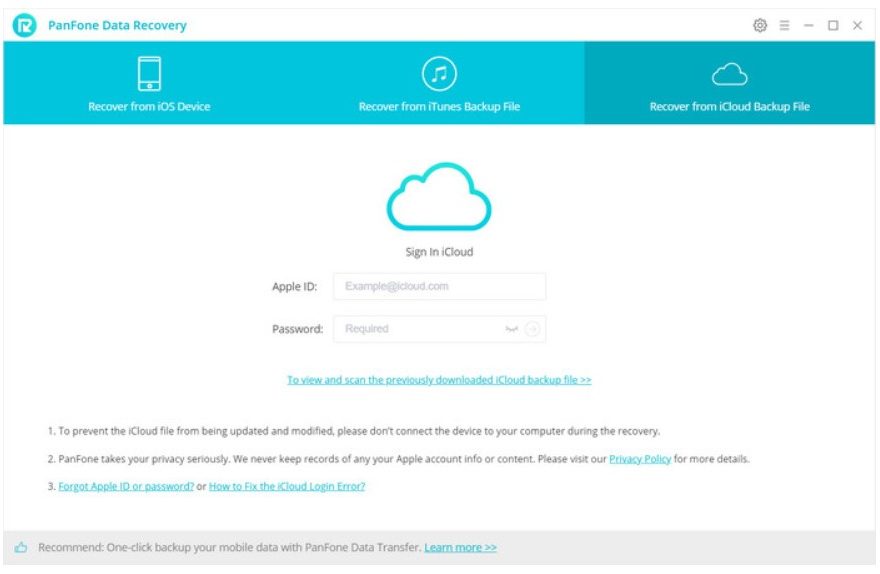Switch to Recover from iOS Device tab

coord(149,106)
